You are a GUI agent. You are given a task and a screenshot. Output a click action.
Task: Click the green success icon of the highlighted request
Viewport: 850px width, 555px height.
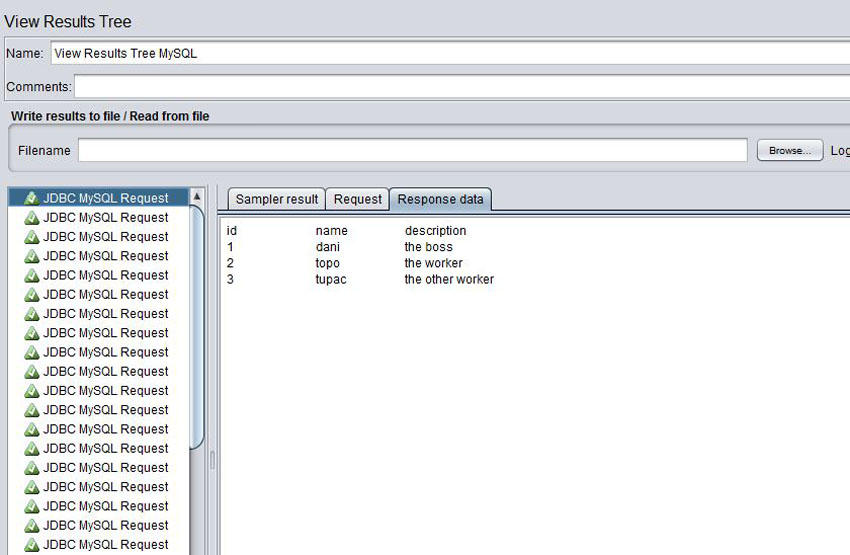click(x=31, y=198)
